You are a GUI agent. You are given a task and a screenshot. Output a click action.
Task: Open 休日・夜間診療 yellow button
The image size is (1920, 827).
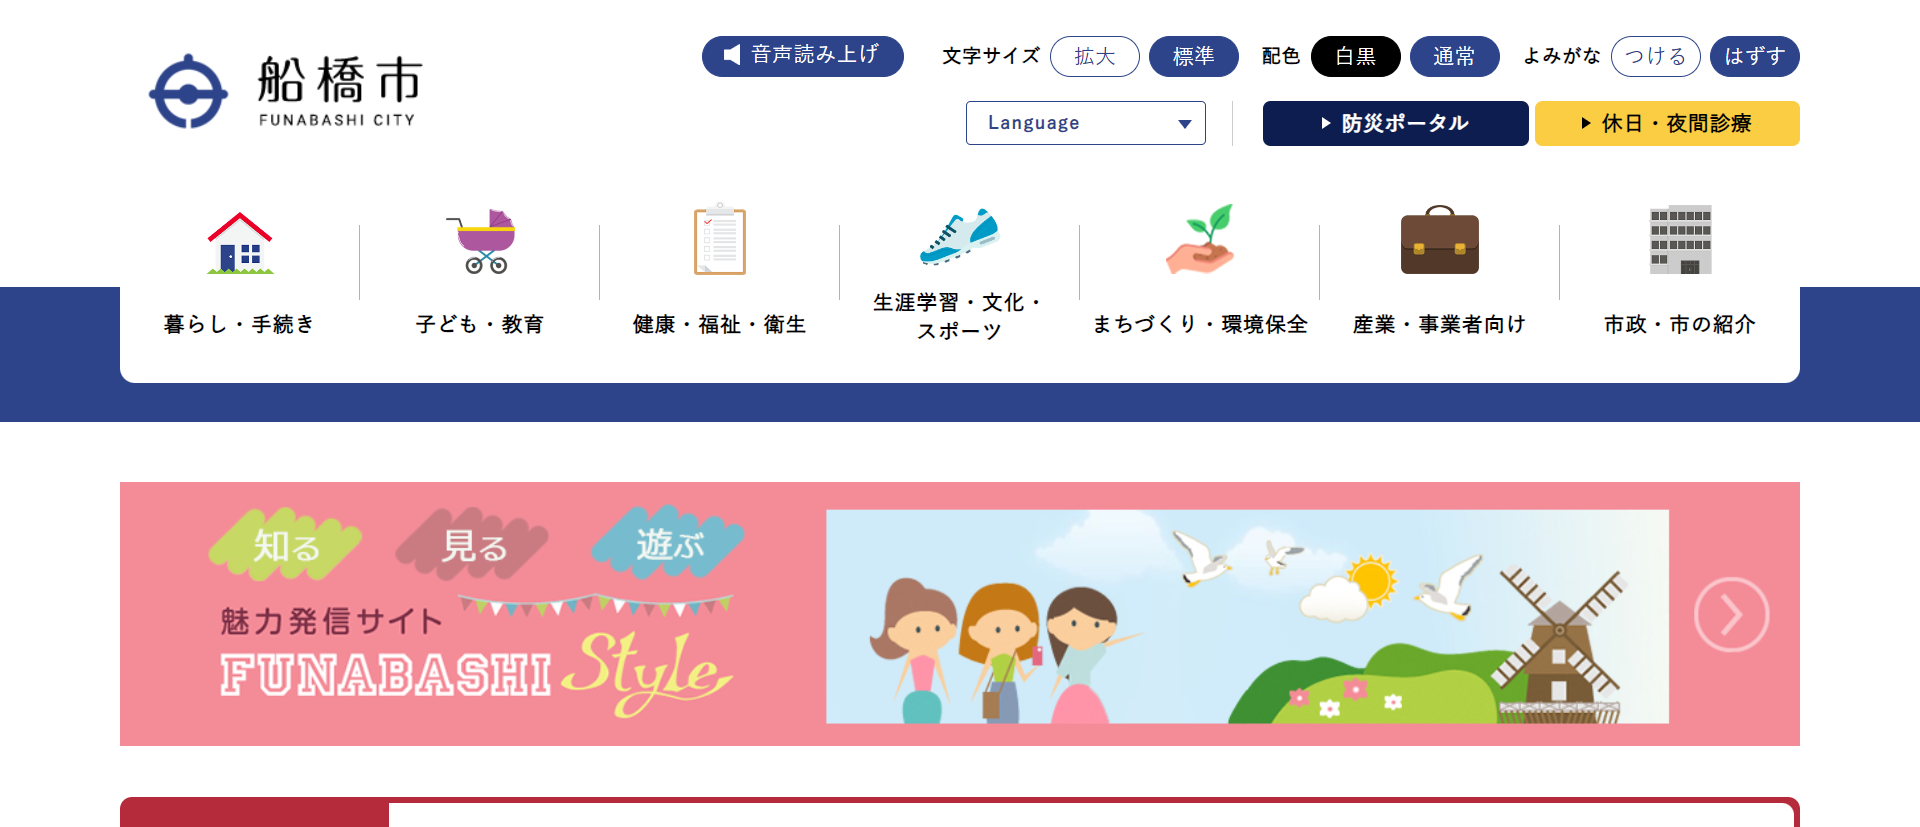point(1667,123)
